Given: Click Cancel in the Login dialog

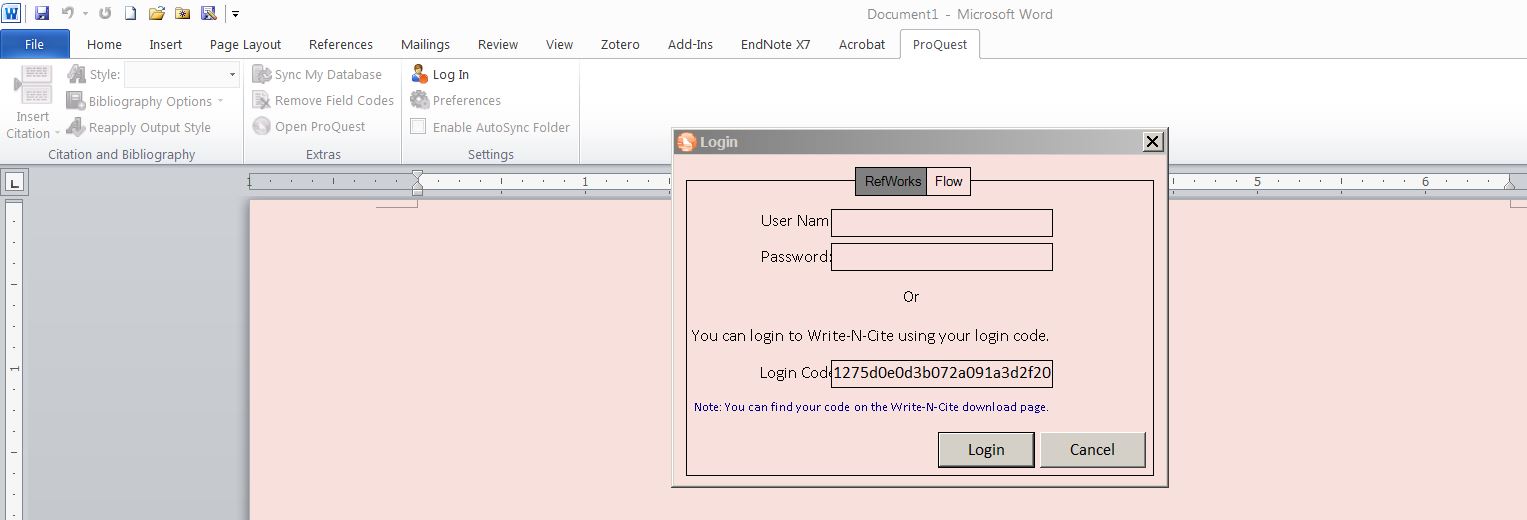Looking at the screenshot, I should coord(1092,449).
